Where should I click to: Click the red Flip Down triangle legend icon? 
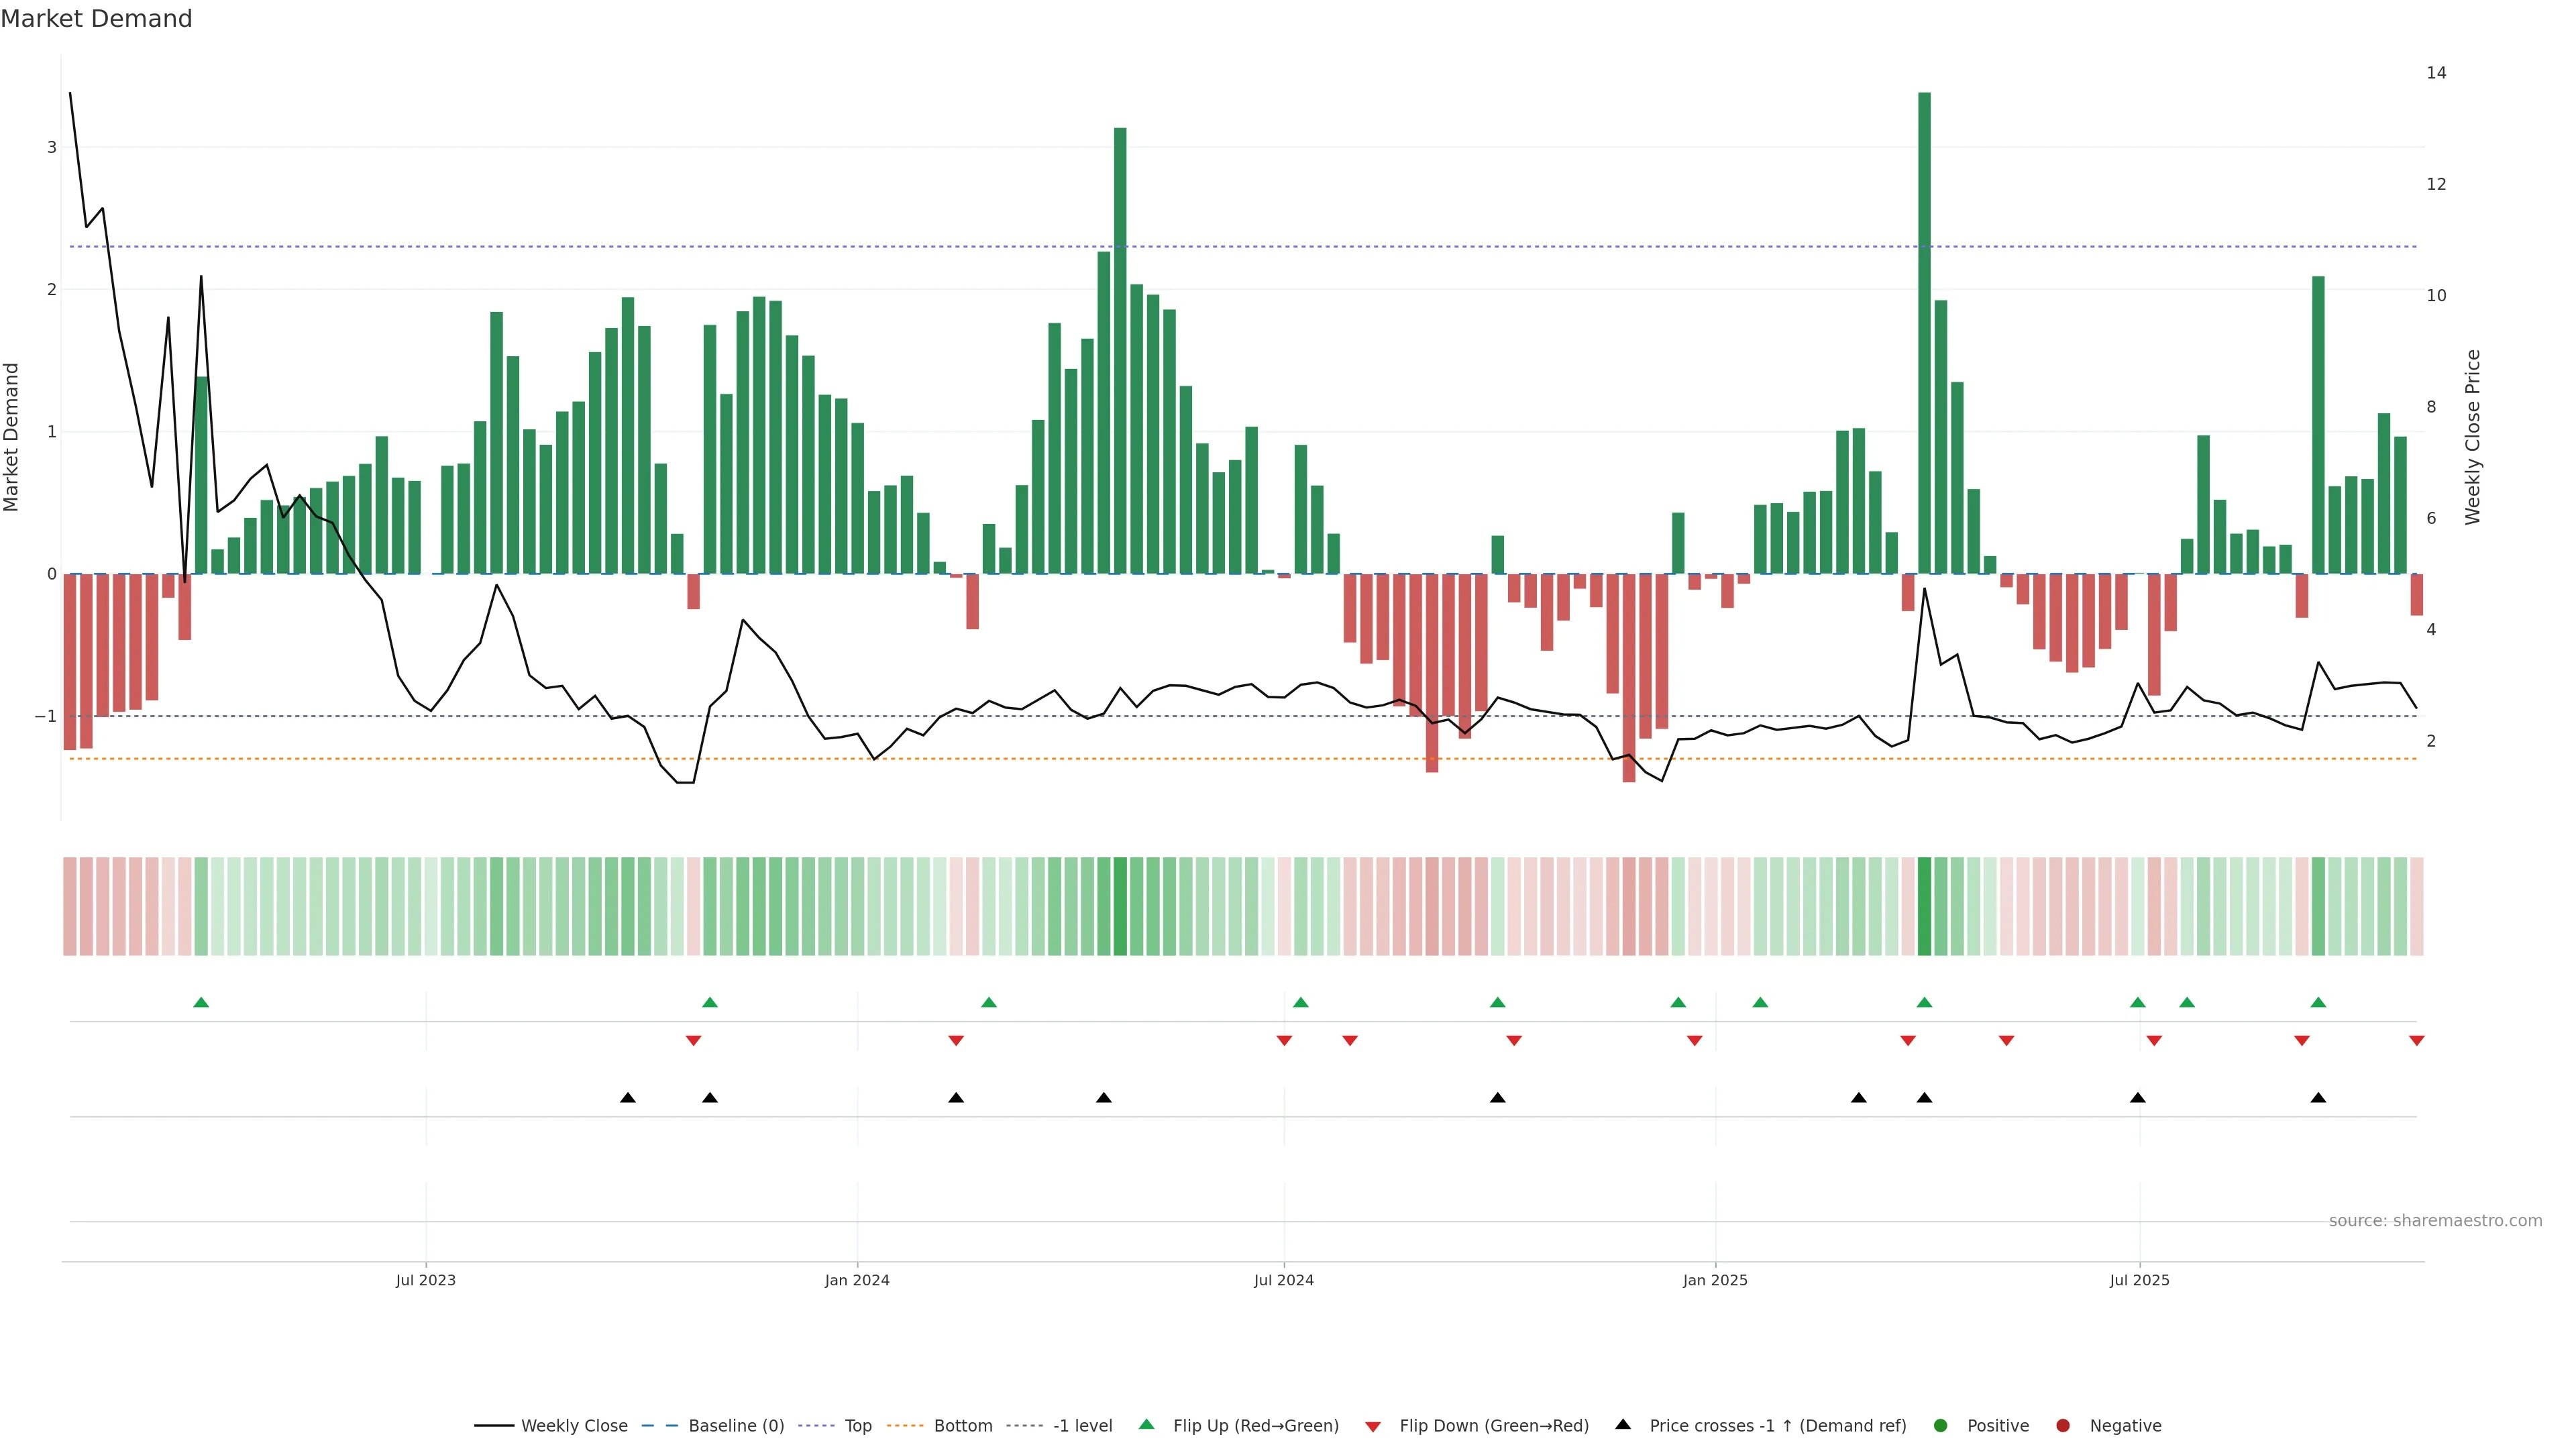click(x=1373, y=1426)
